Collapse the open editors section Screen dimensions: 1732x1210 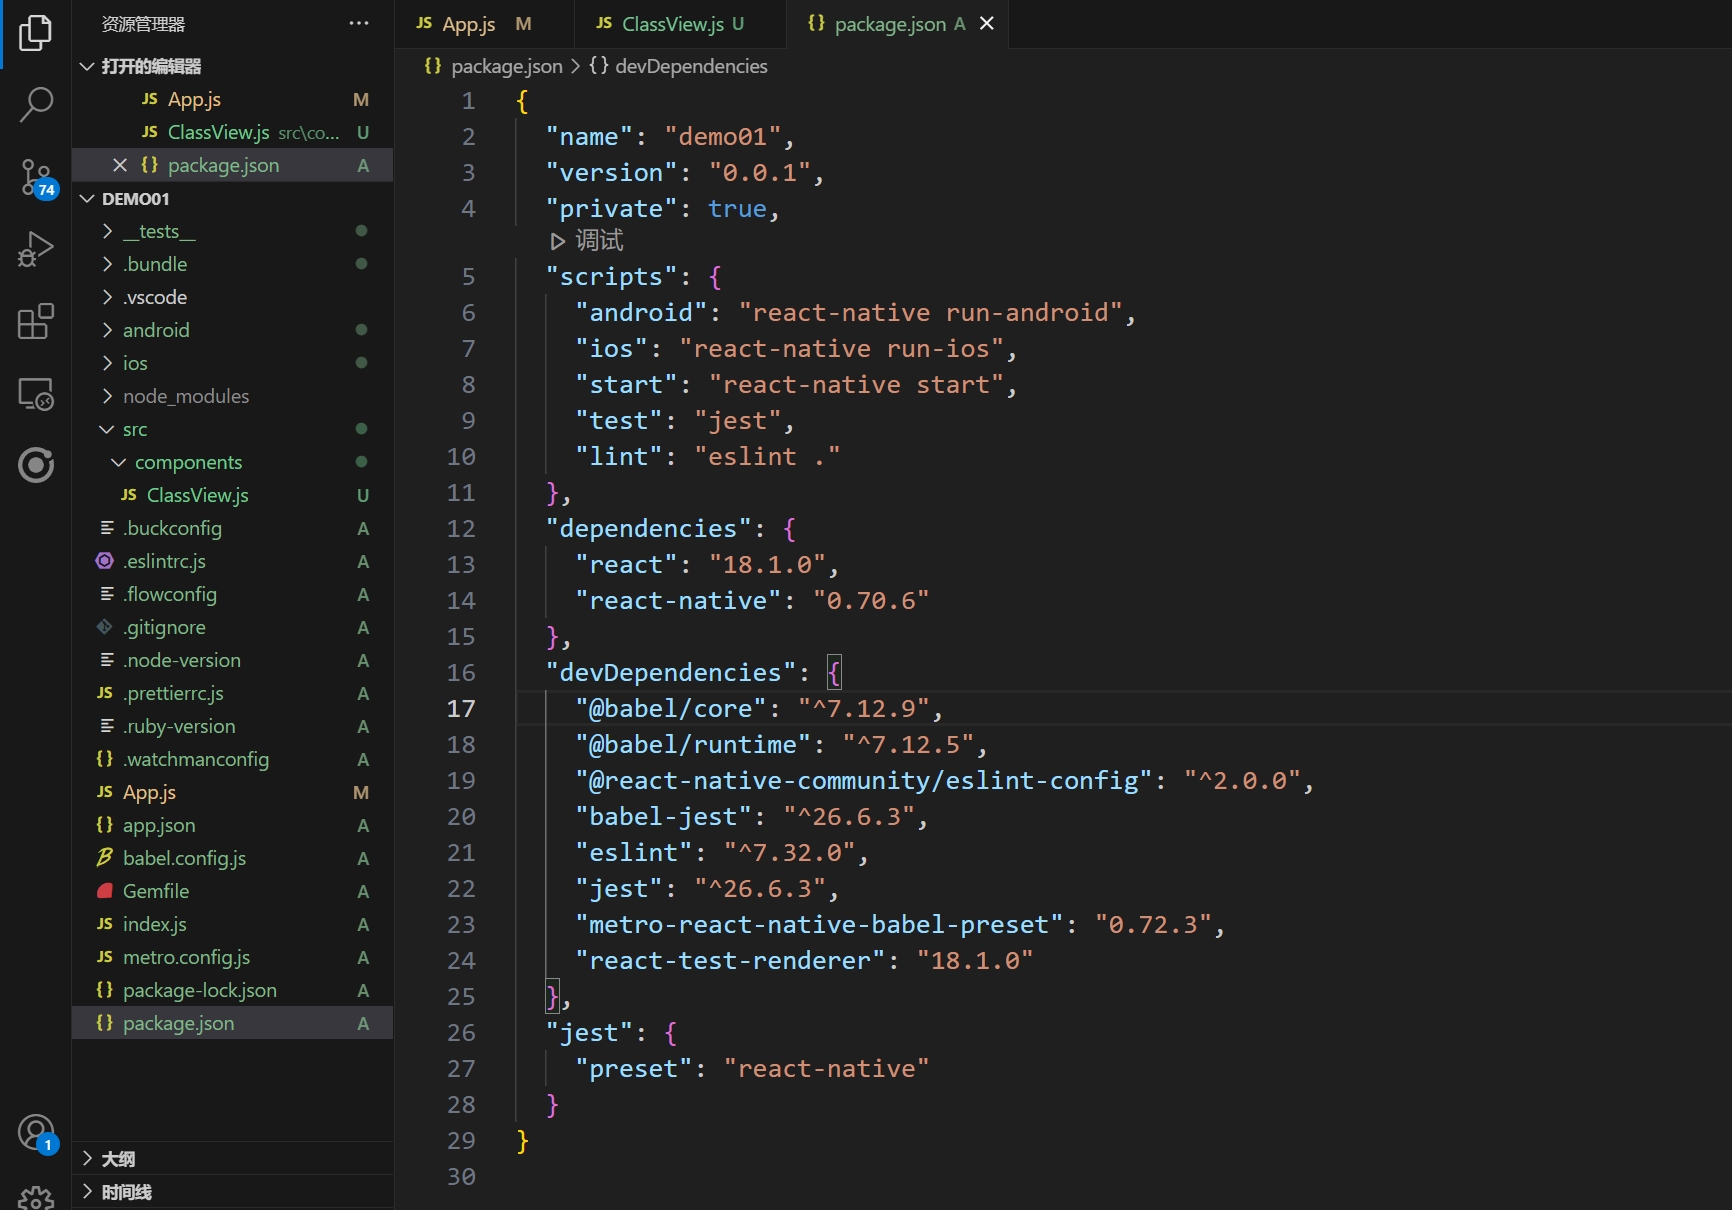232,66
